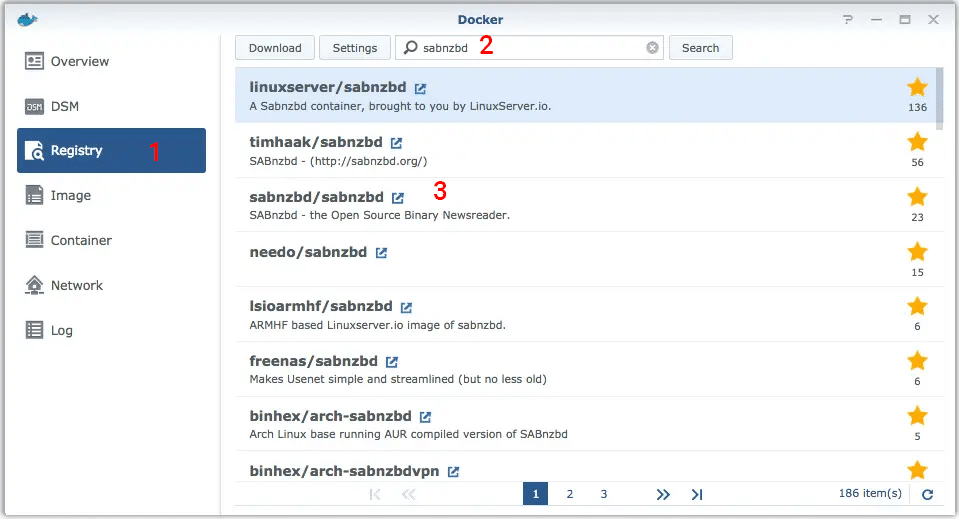Open help with question mark icon
This screenshot has width=959, height=519.
[x=847, y=20]
